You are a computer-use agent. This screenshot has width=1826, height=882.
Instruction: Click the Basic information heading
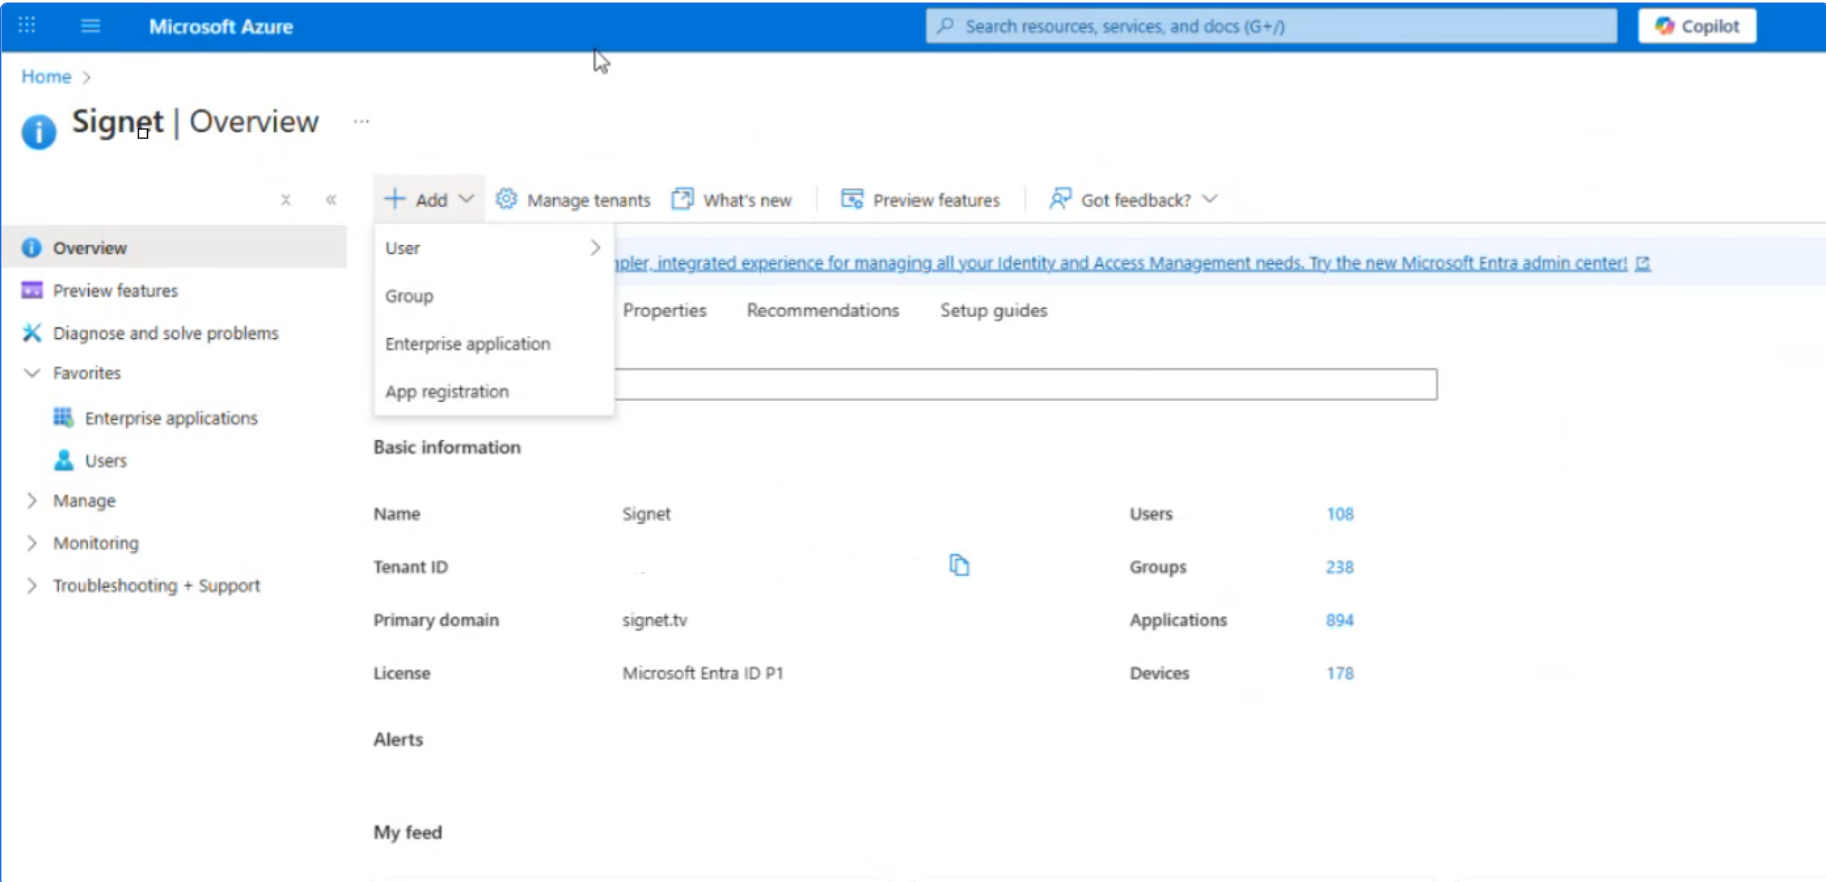(447, 447)
